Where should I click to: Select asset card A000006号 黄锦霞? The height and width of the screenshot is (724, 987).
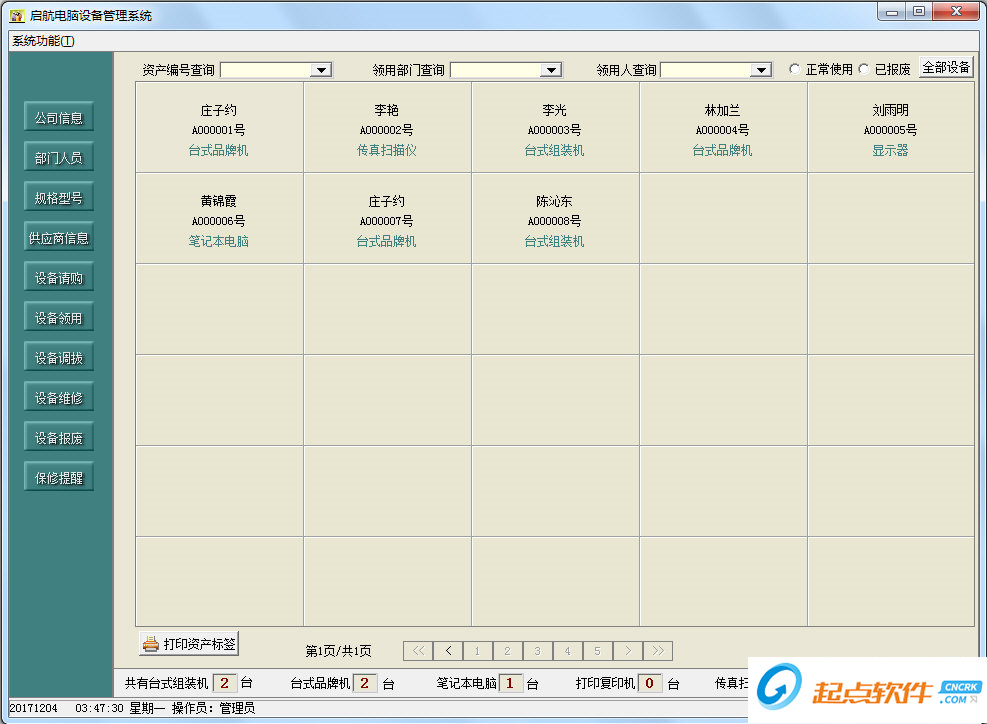[219, 218]
